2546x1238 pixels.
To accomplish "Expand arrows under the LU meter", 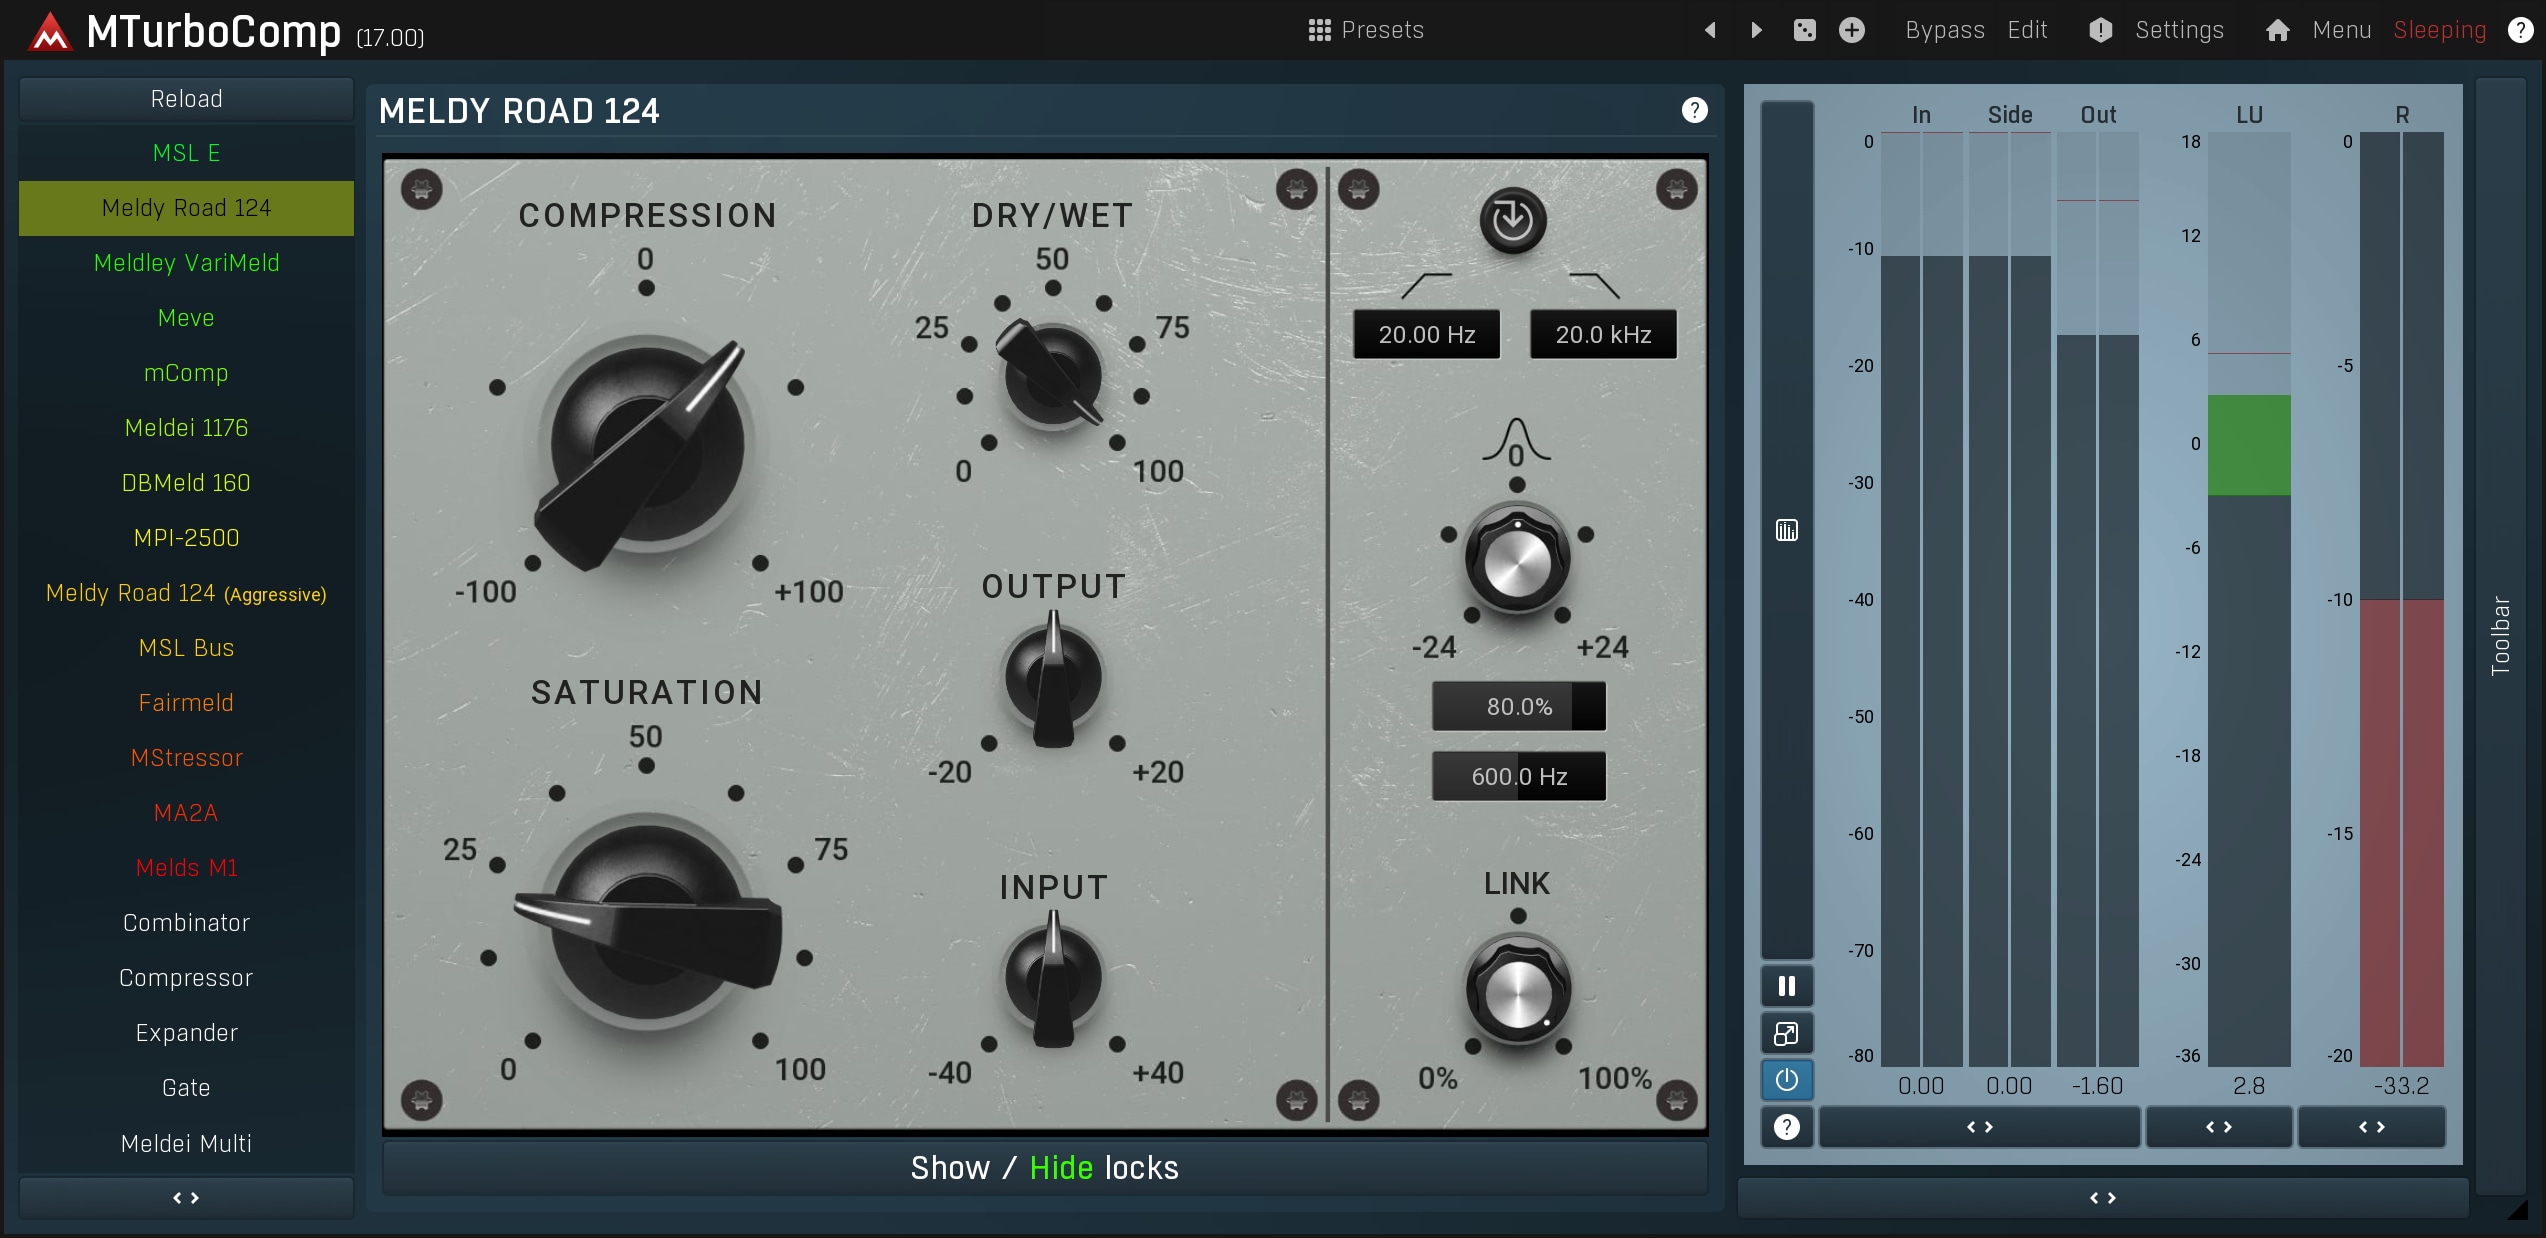I will 2218,1127.
